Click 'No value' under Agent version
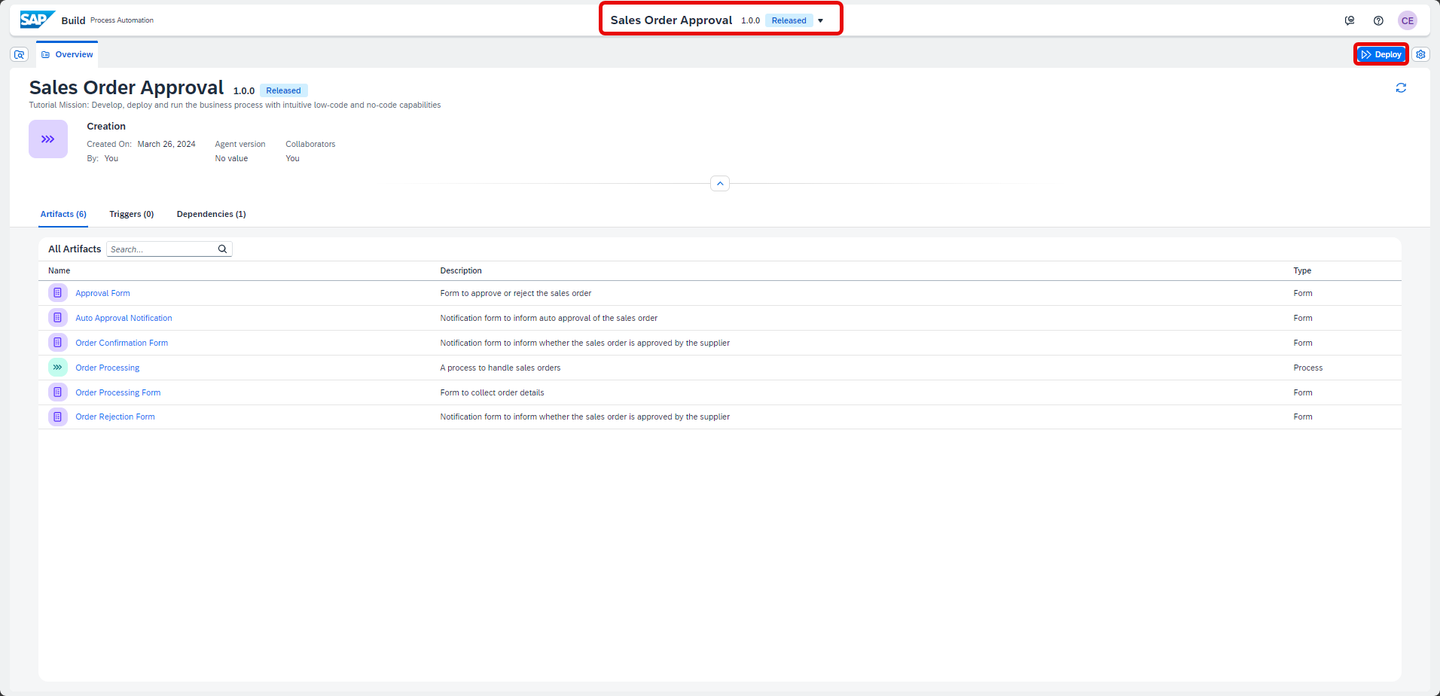This screenshot has height=696, width=1440. [x=231, y=158]
